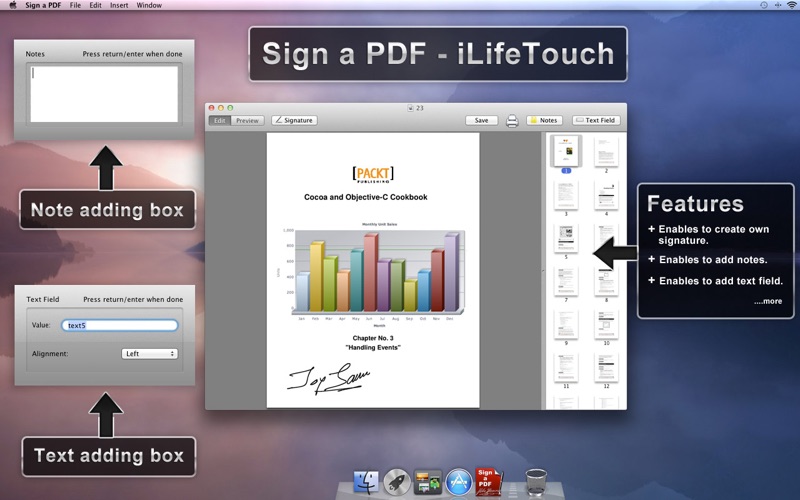Open the Insert menu
Image resolution: width=800 pixels, height=500 pixels.
119,5
